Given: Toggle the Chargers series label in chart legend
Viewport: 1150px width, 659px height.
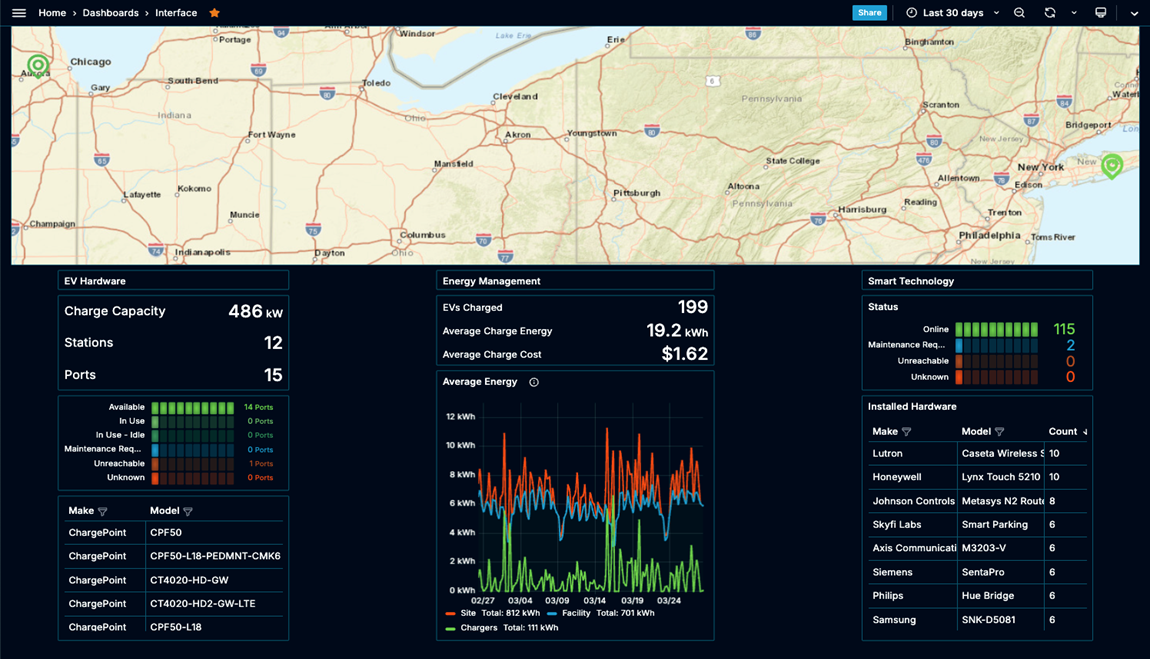Looking at the screenshot, I should point(479,628).
